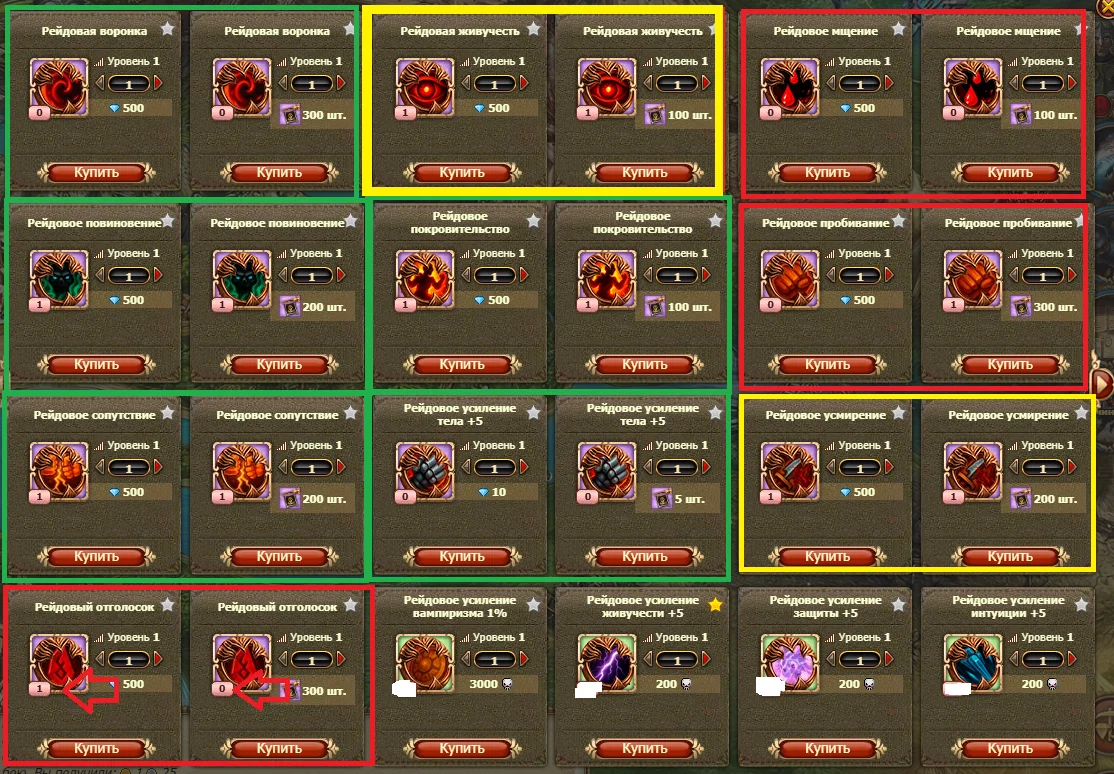
Task: Click Купить under Рейдовое усиление защиты +5
Action: (827, 748)
